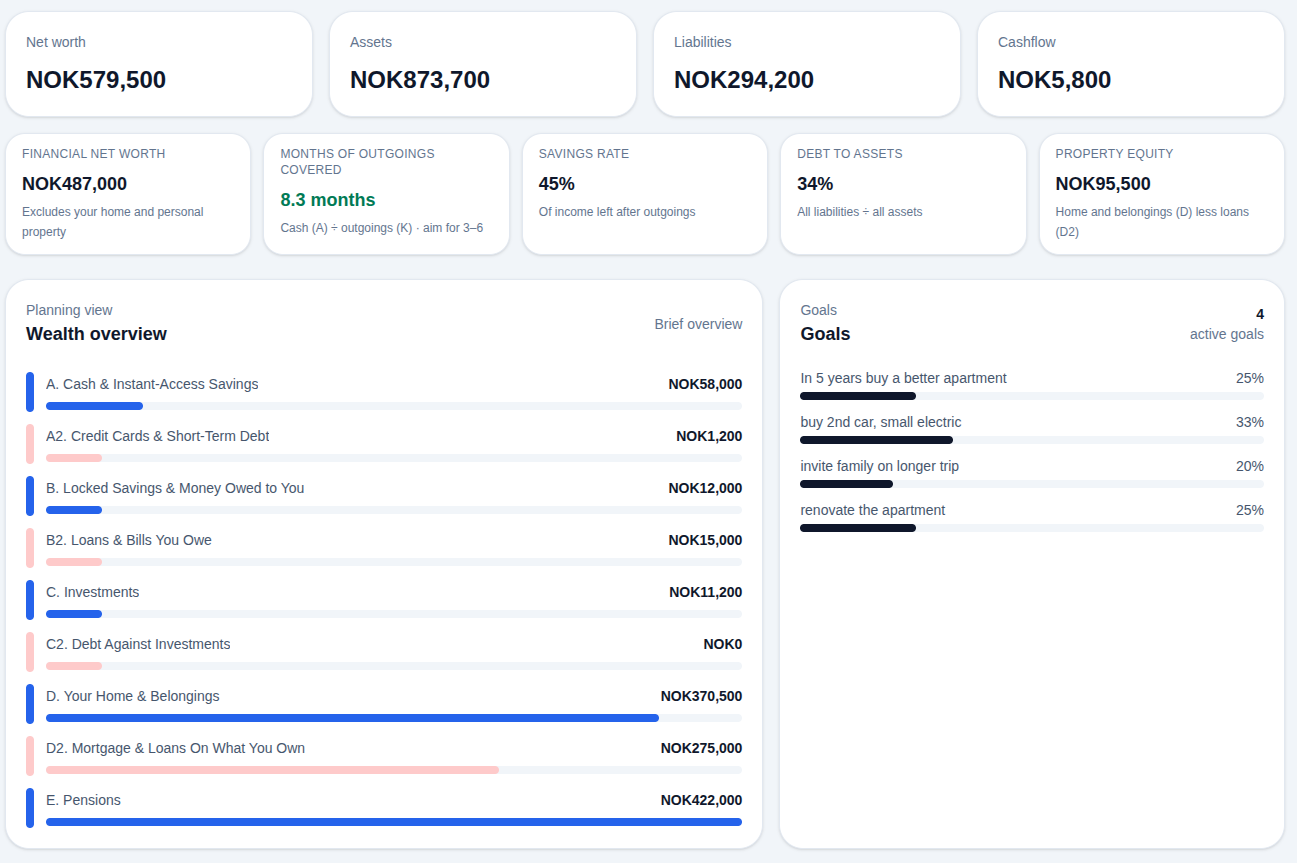
Task: Select the active goals counter label
Action: pos(1227,334)
